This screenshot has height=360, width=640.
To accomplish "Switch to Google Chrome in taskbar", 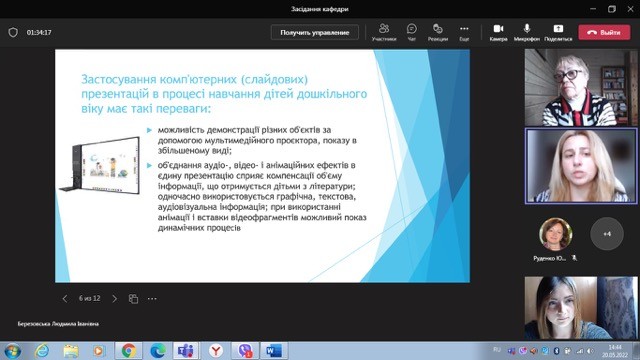I will click(129, 351).
